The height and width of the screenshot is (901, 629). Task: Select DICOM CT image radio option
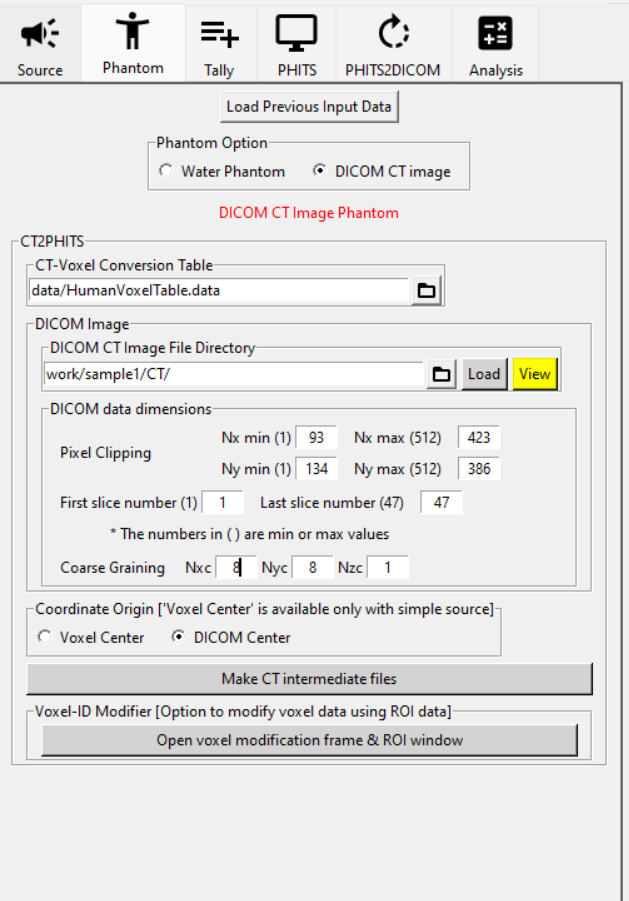click(x=319, y=171)
